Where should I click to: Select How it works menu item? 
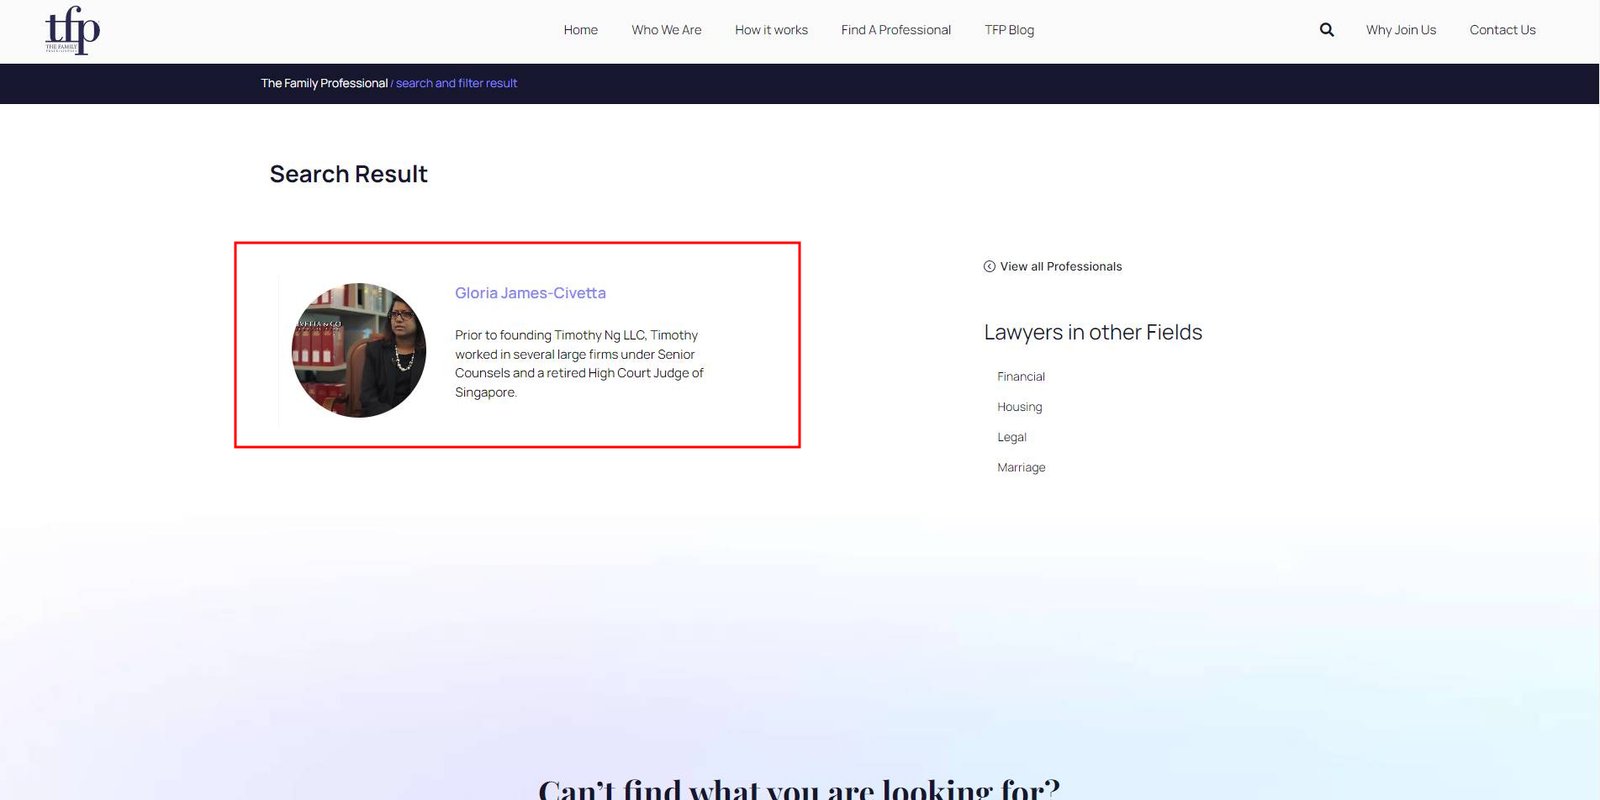point(771,30)
